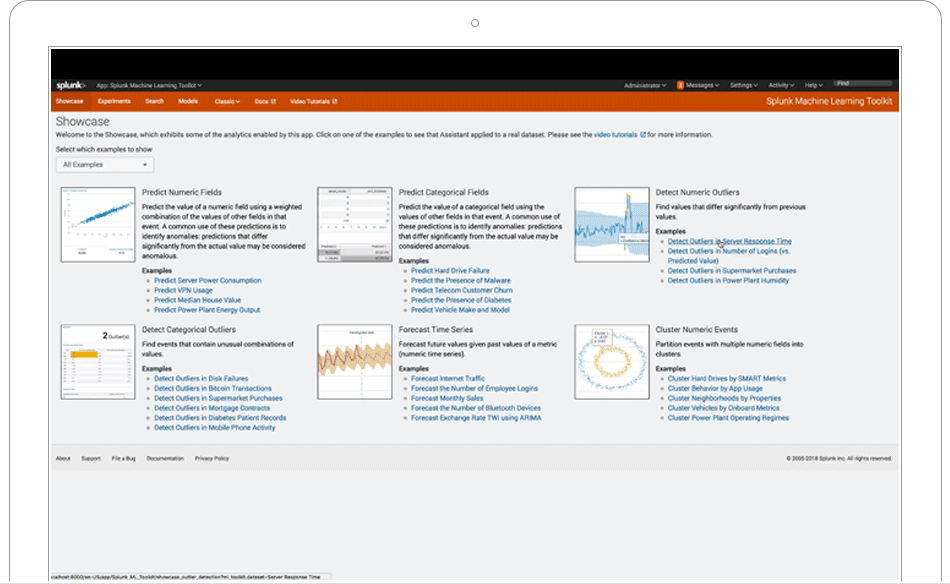Open Predict Hard Drive Failure example

[450, 271]
